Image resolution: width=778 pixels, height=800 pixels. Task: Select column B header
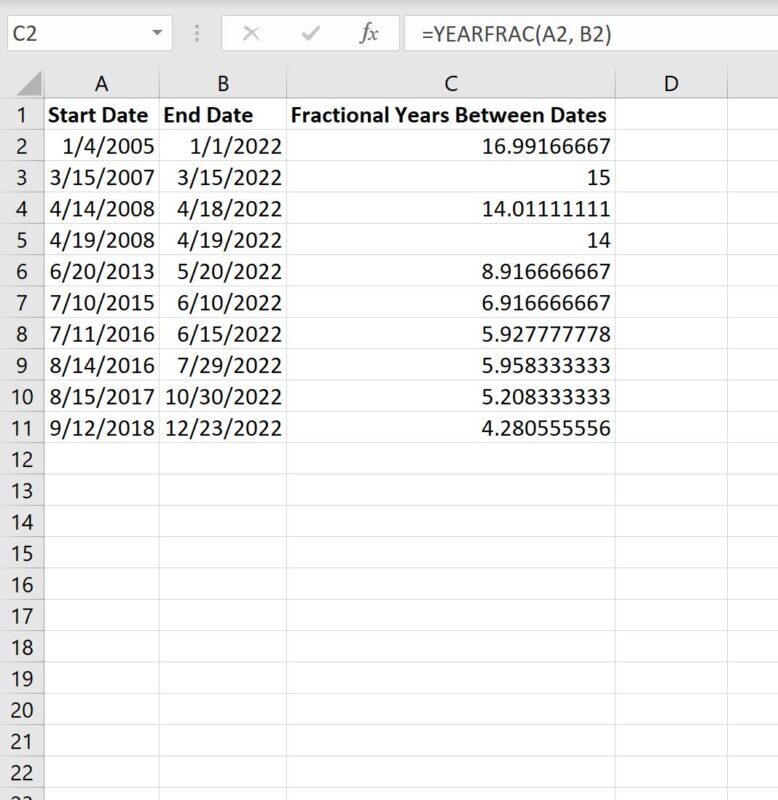tap(222, 83)
